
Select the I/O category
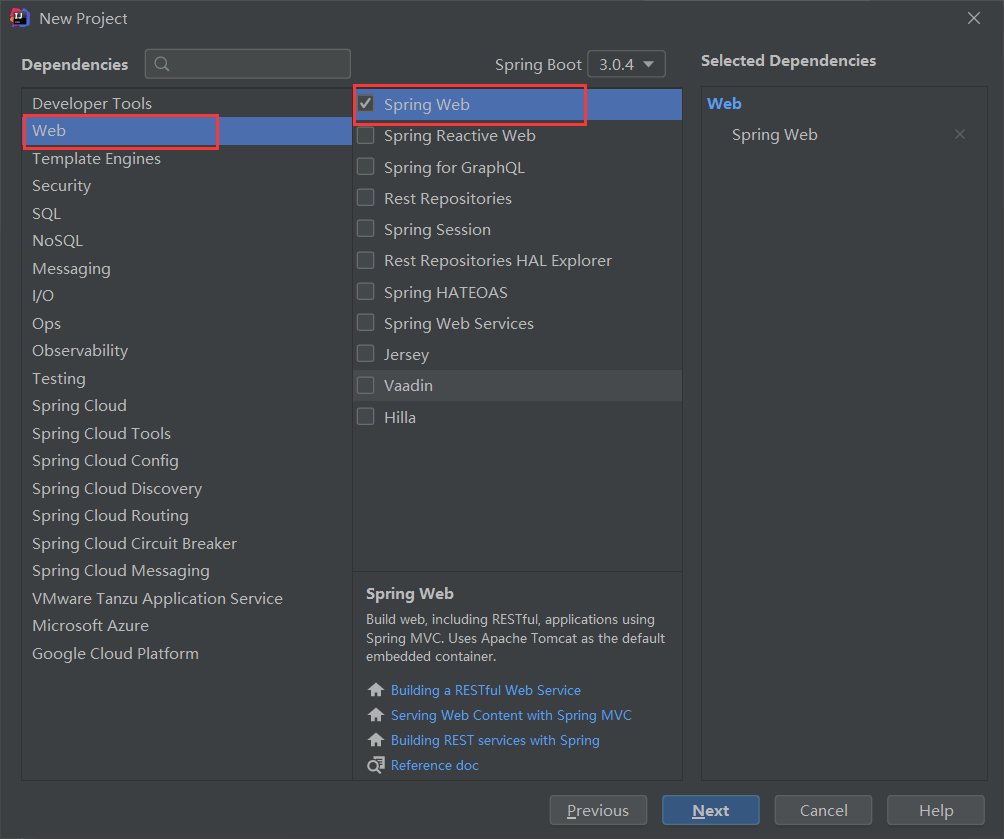[x=186, y=296]
